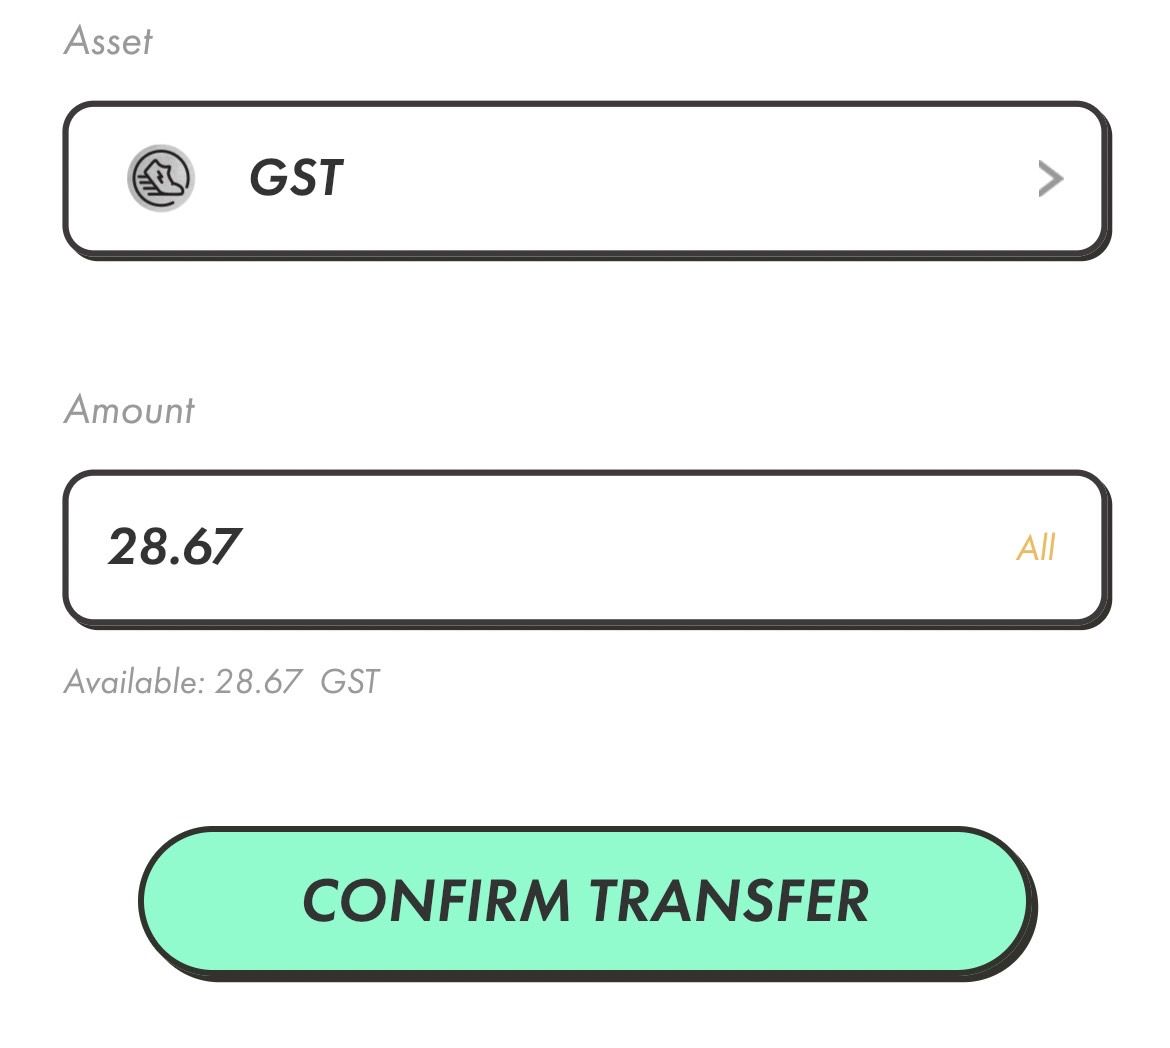Click the CONFIRM TRANSFER button

pos(587,902)
